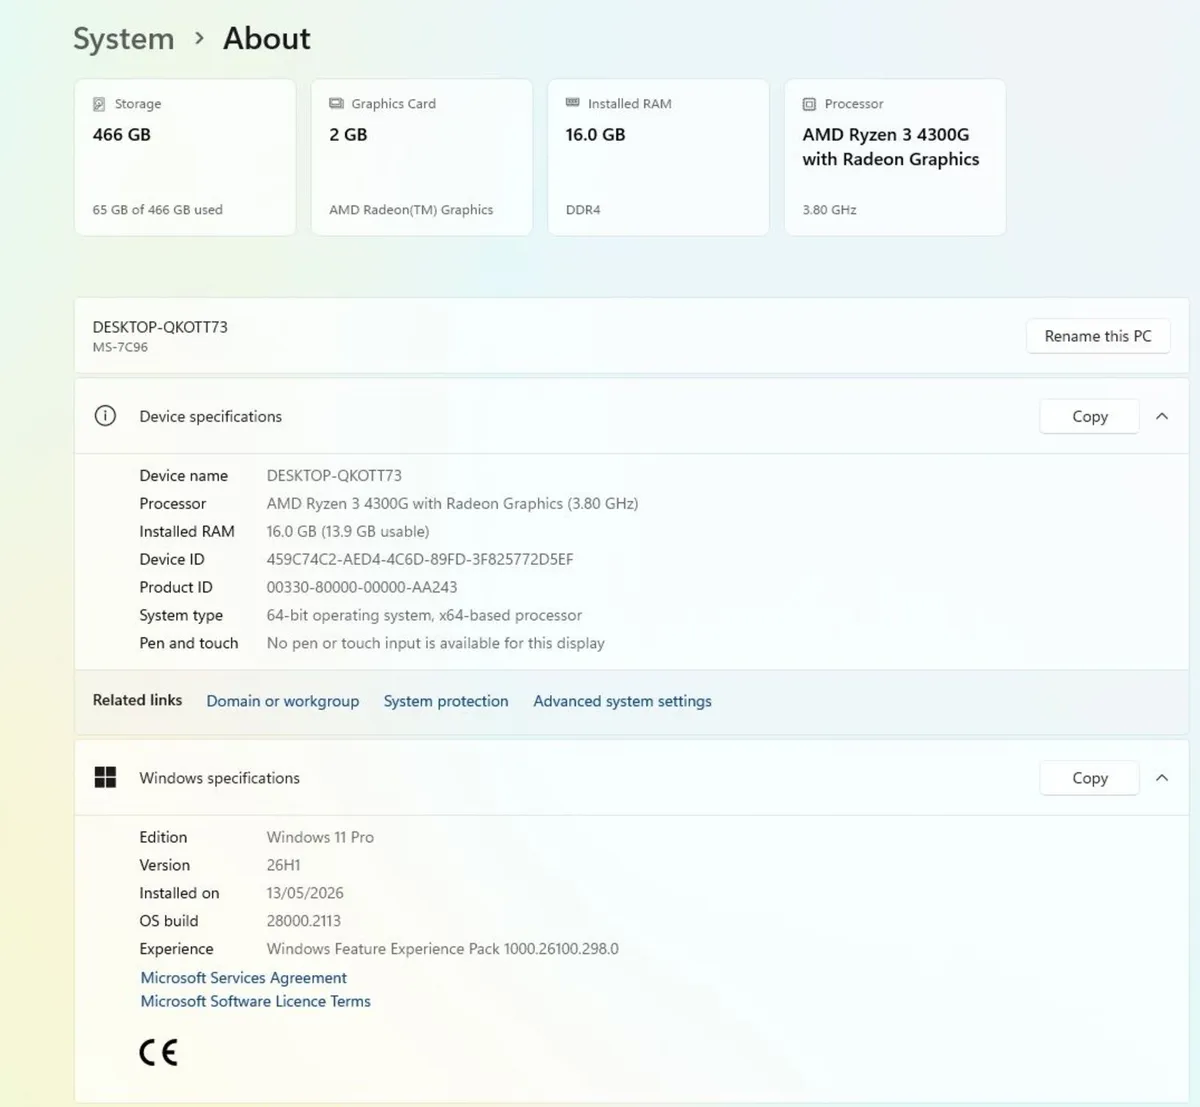
Task: Select the Product ID value 00330-80000-00000-AA243
Action: (x=362, y=587)
